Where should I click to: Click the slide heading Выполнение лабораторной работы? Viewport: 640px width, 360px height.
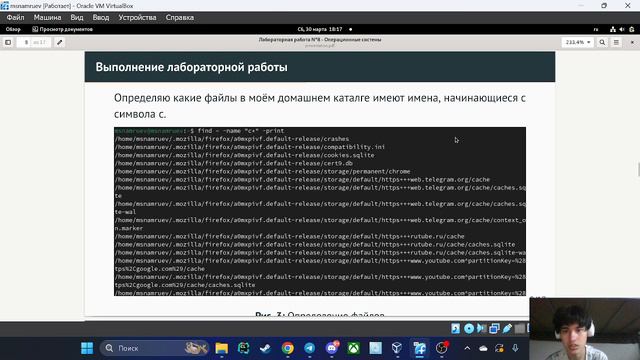191,67
